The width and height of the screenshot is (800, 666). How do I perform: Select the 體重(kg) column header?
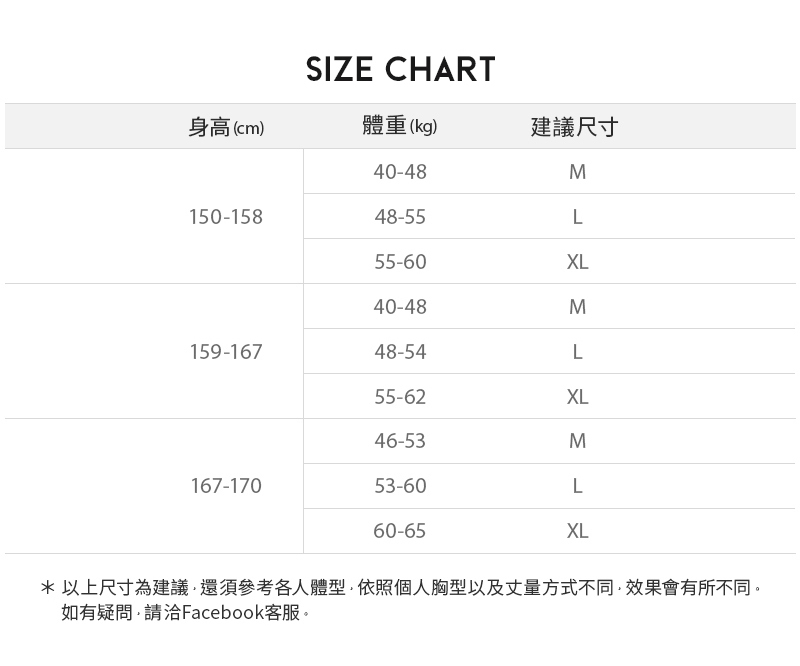click(x=400, y=127)
